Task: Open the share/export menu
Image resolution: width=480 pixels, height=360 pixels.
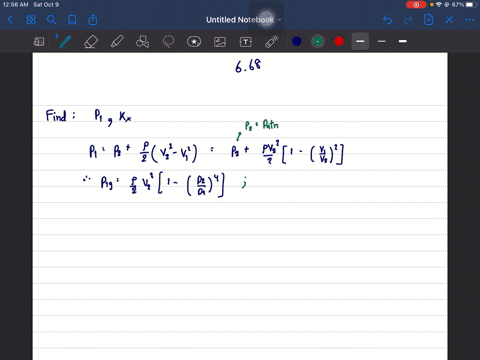Action: pyautogui.click(x=93, y=20)
